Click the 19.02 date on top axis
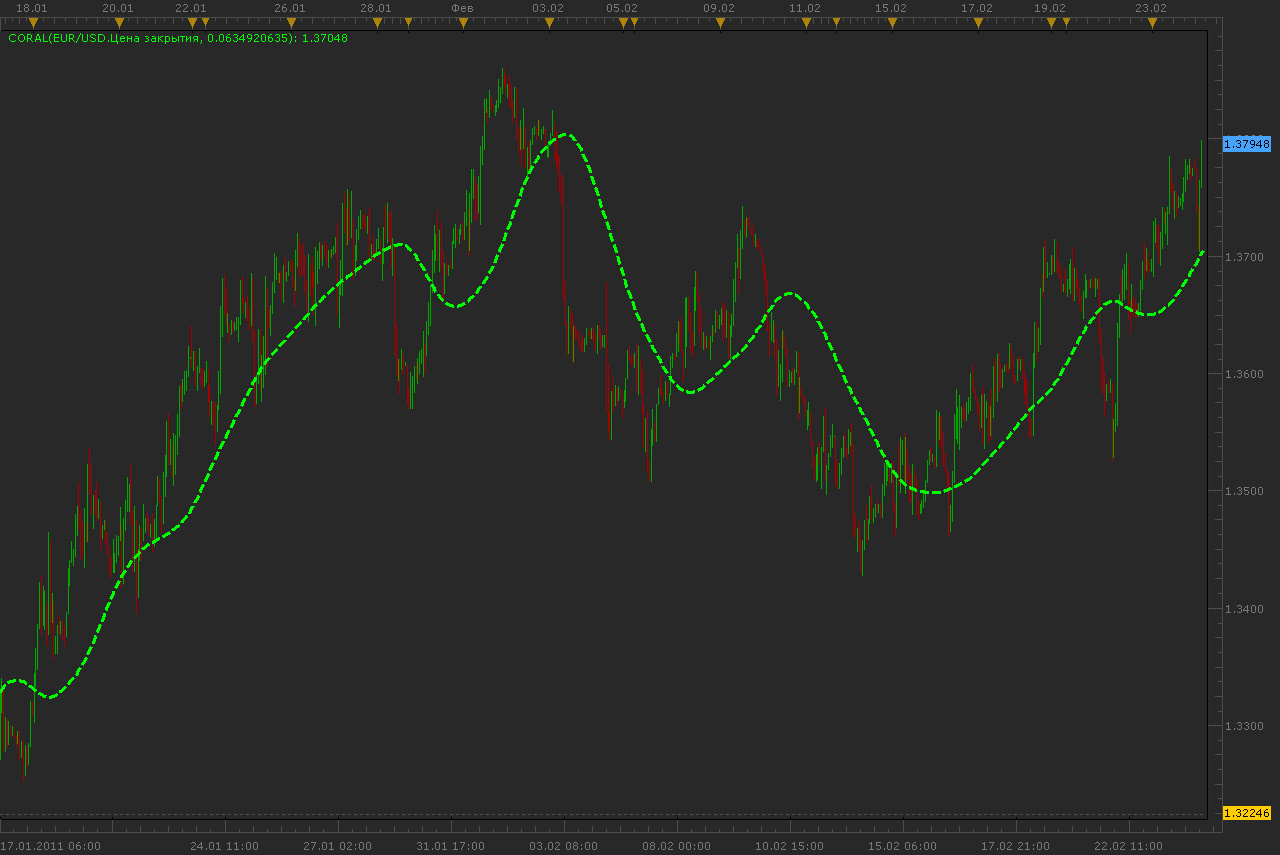1280x855 pixels. [1050, 8]
